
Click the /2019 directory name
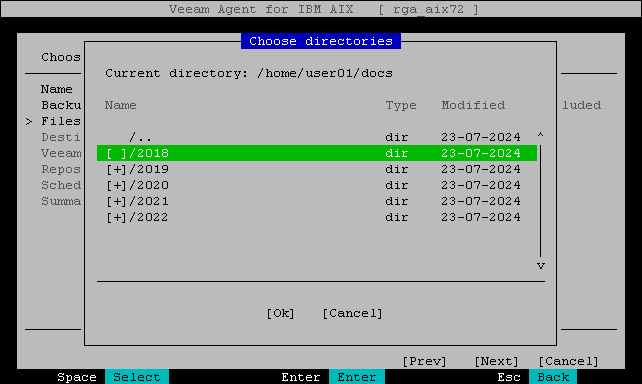click(x=149, y=169)
